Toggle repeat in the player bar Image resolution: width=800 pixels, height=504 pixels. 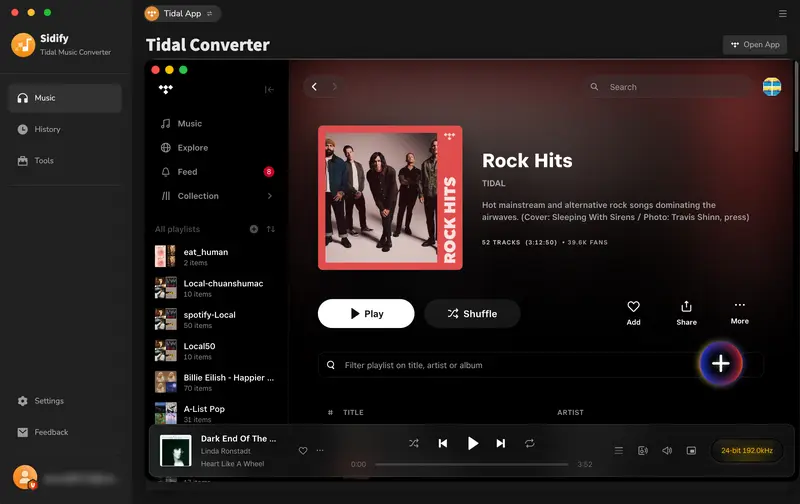click(x=530, y=444)
